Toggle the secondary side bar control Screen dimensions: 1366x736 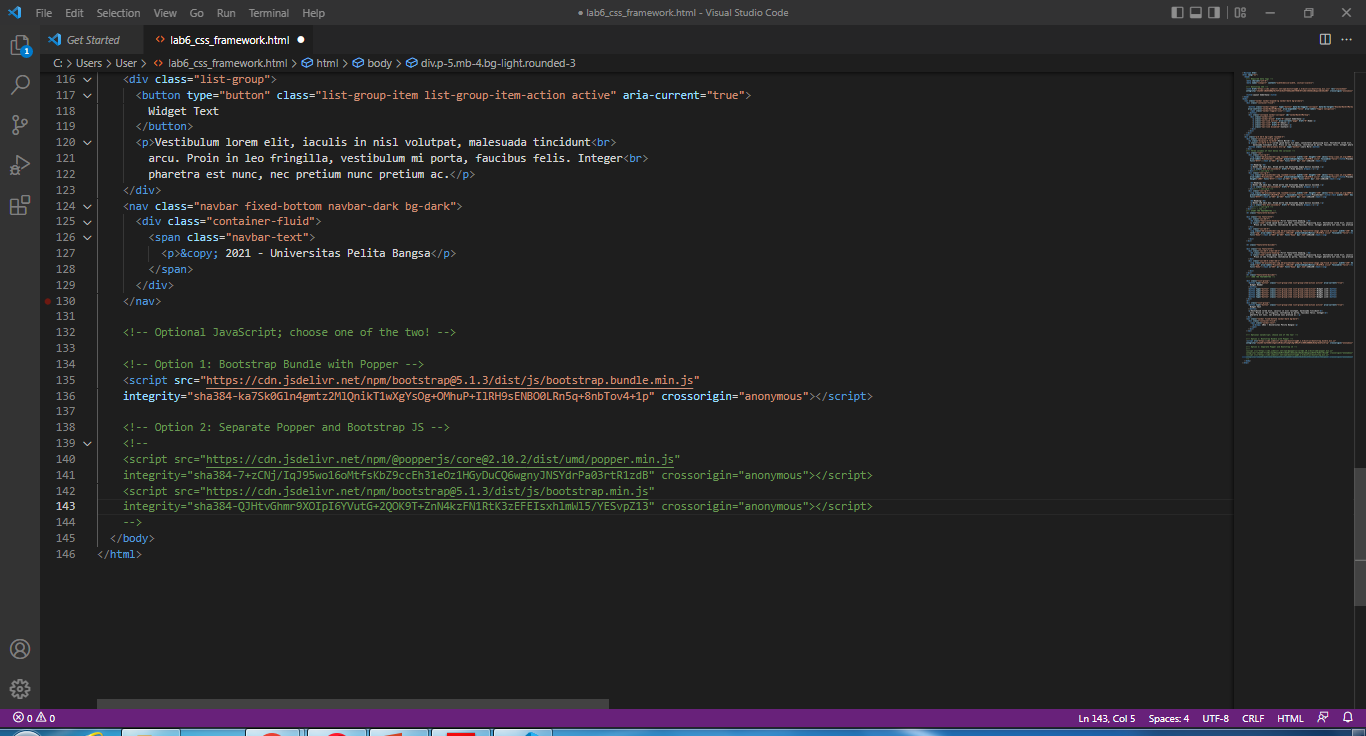coord(1214,12)
